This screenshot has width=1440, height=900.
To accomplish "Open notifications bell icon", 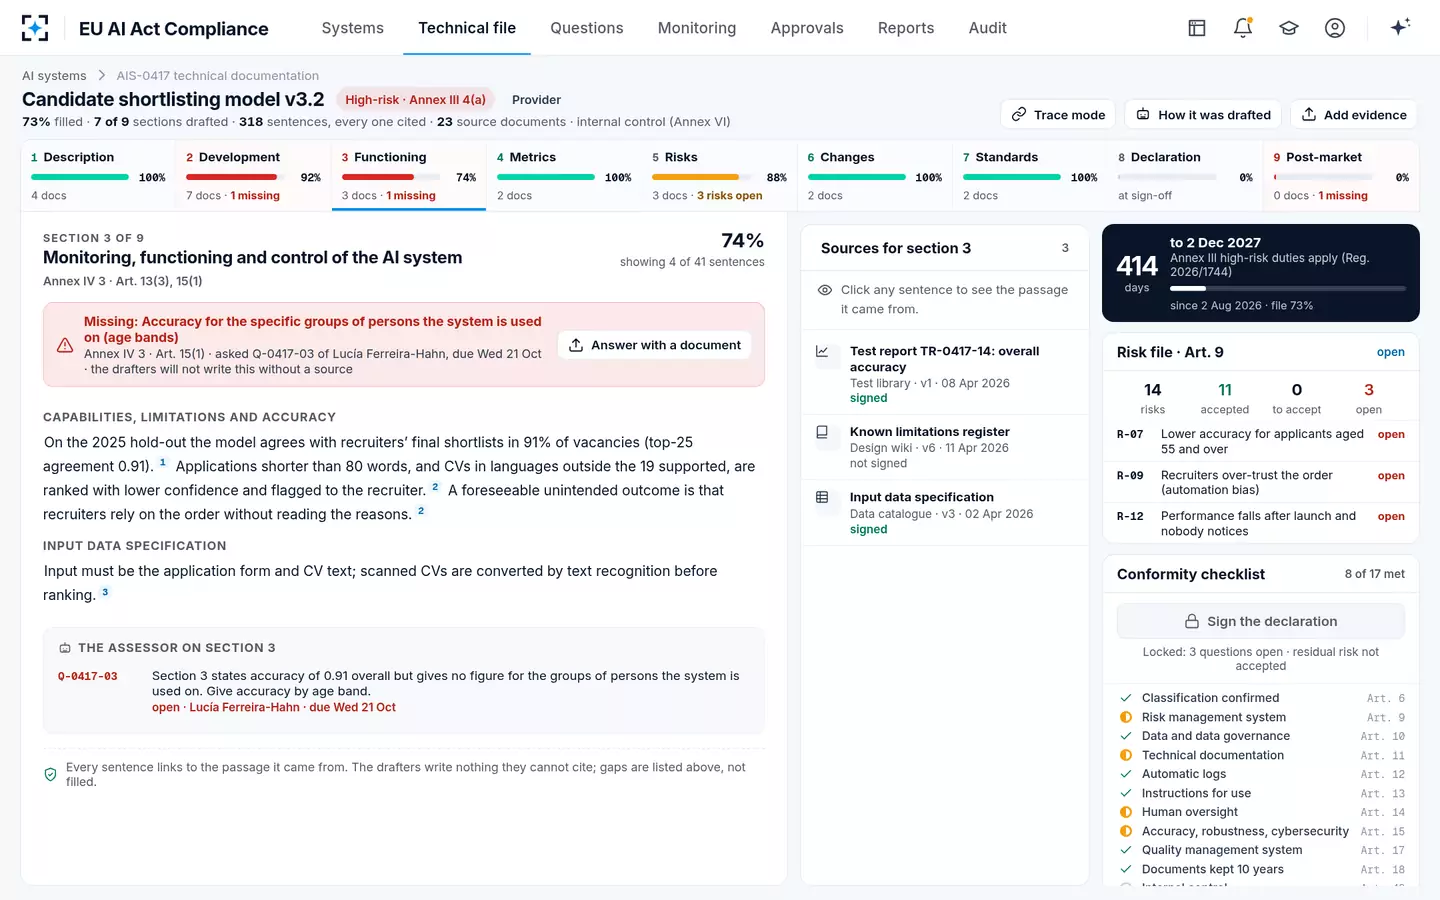I will tap(1243, 28).
